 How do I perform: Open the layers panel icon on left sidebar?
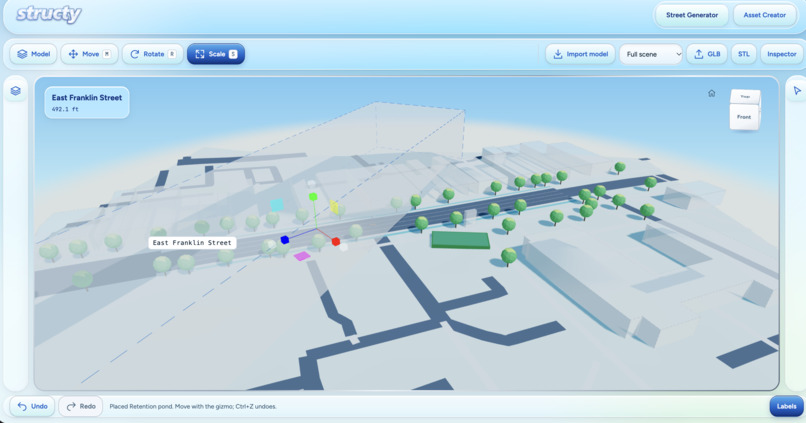click(x=15, y=91)
